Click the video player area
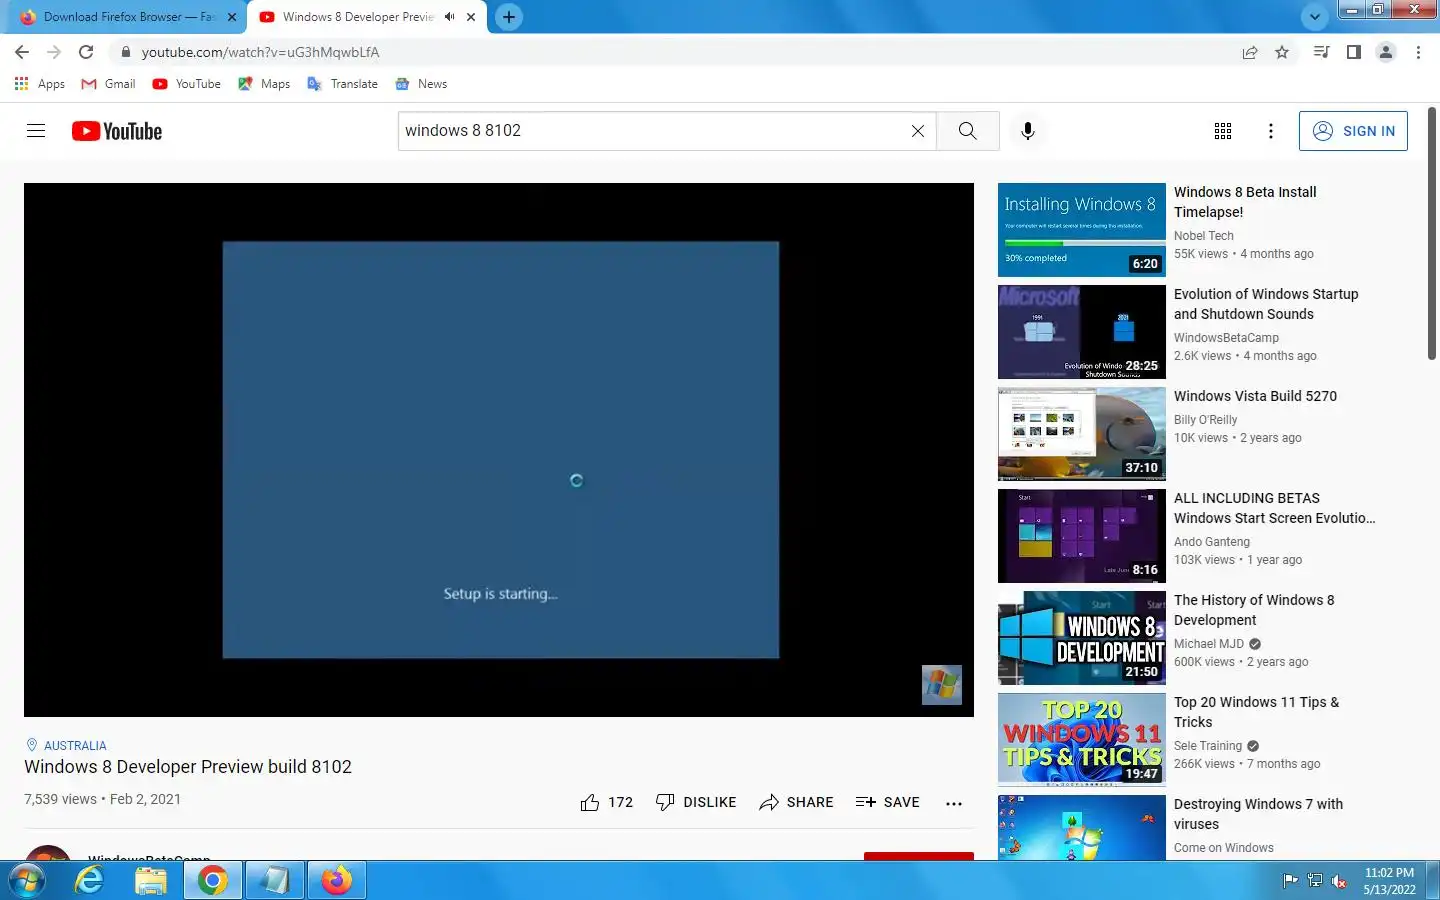 click(x=499, y=449)
